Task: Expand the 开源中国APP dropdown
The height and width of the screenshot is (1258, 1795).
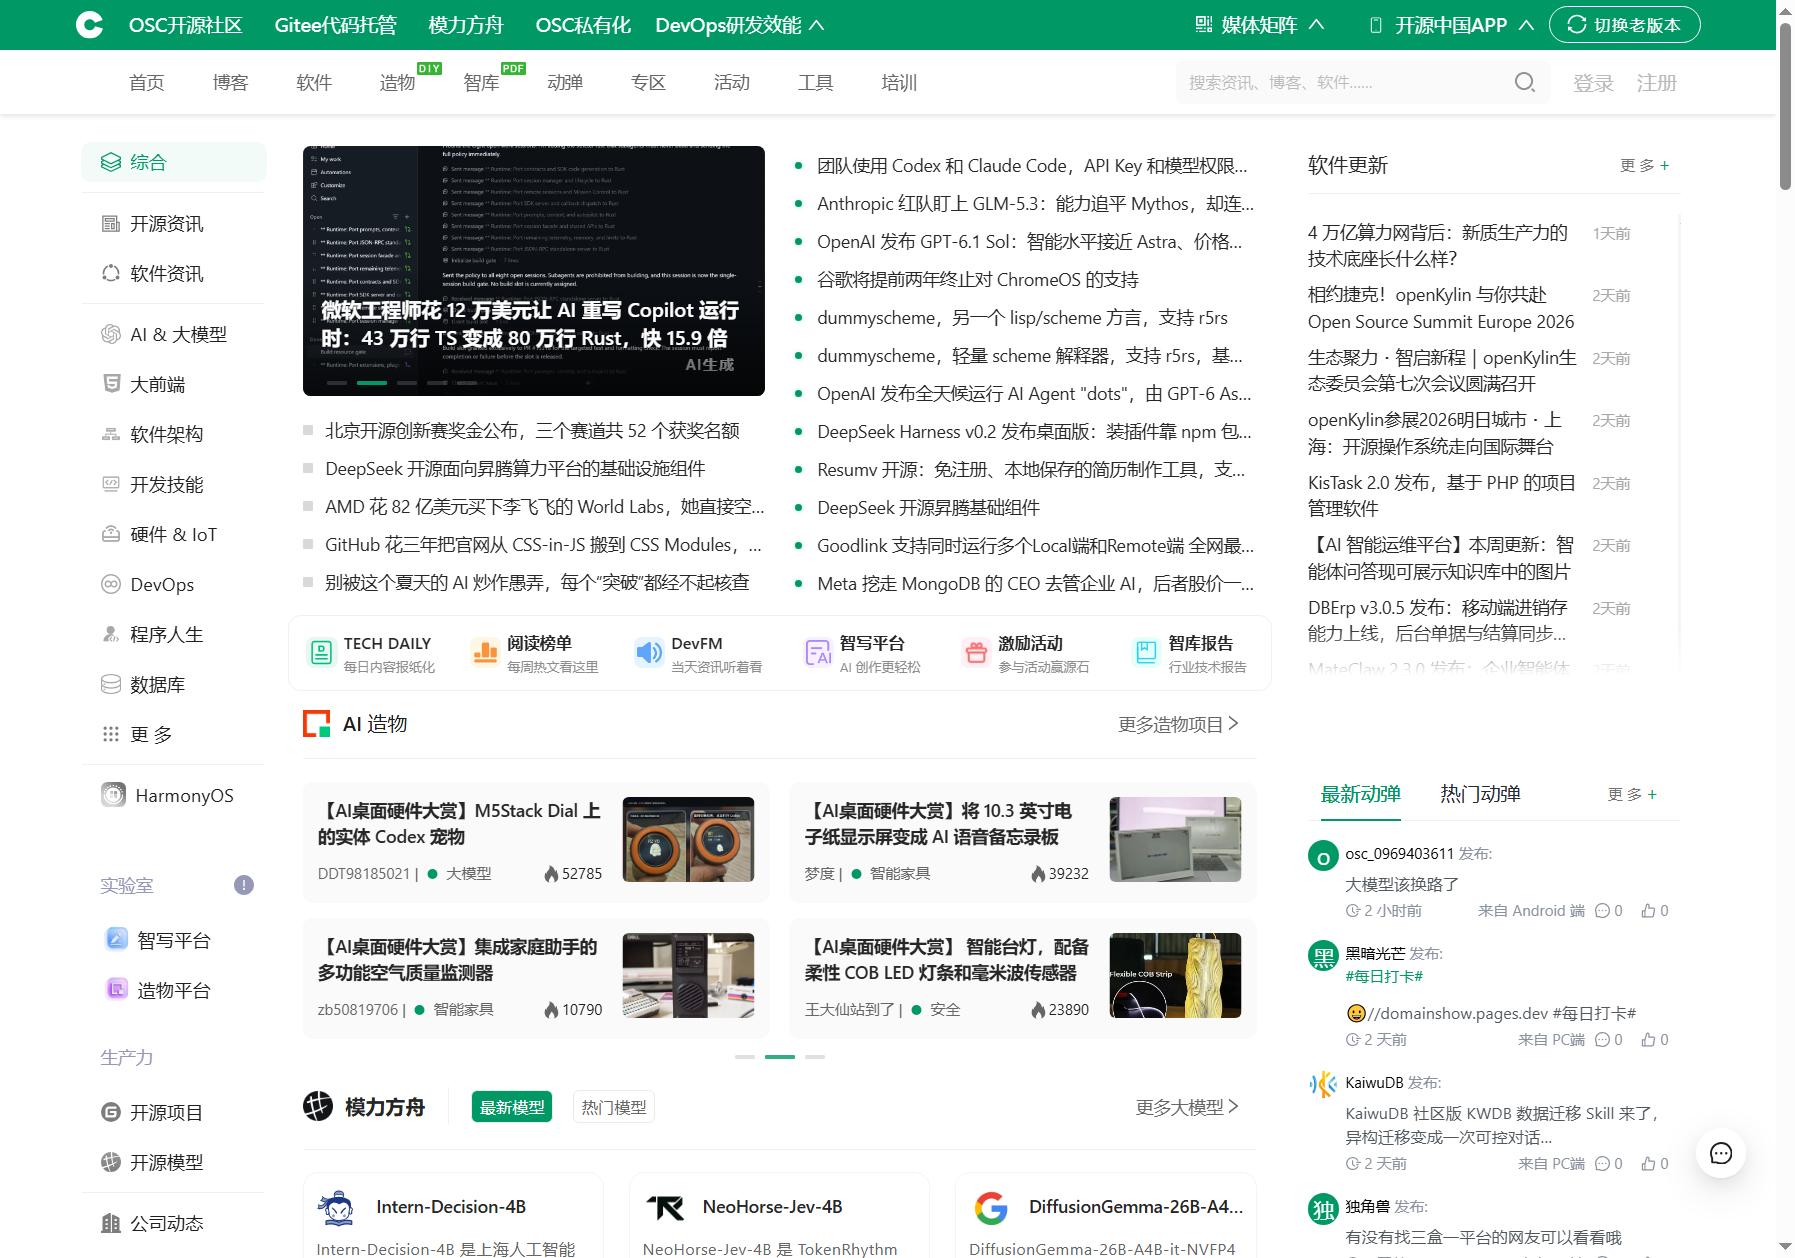Action: pos(1451,25)
